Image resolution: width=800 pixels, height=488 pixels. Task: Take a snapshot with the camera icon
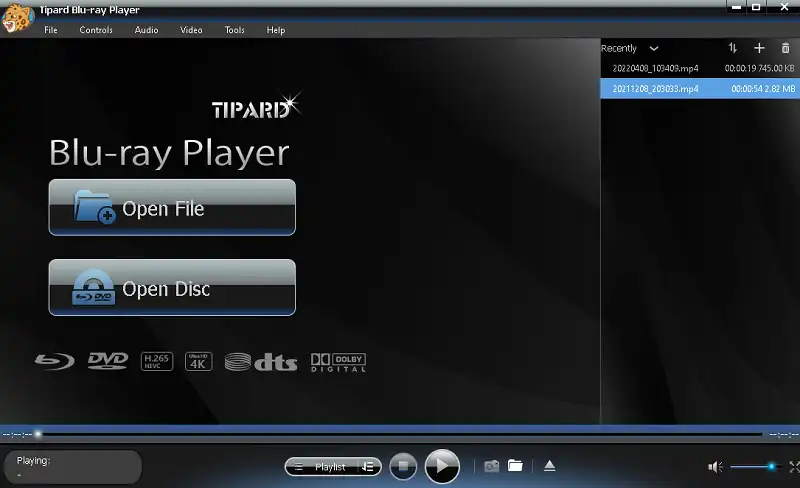(491, 466)
